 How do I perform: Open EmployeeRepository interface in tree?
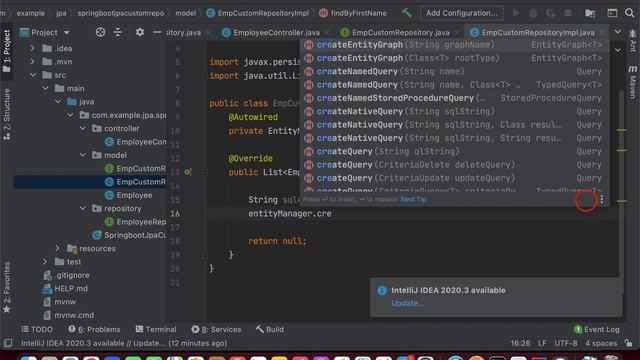pos(136,222)
